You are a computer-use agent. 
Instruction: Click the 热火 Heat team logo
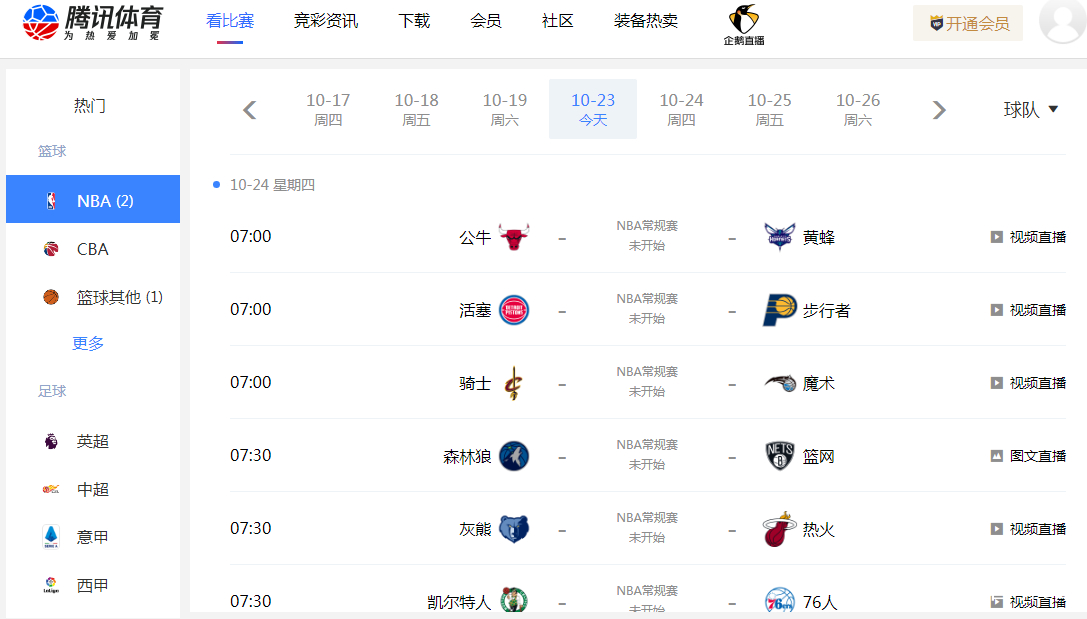tap(780, 530)
